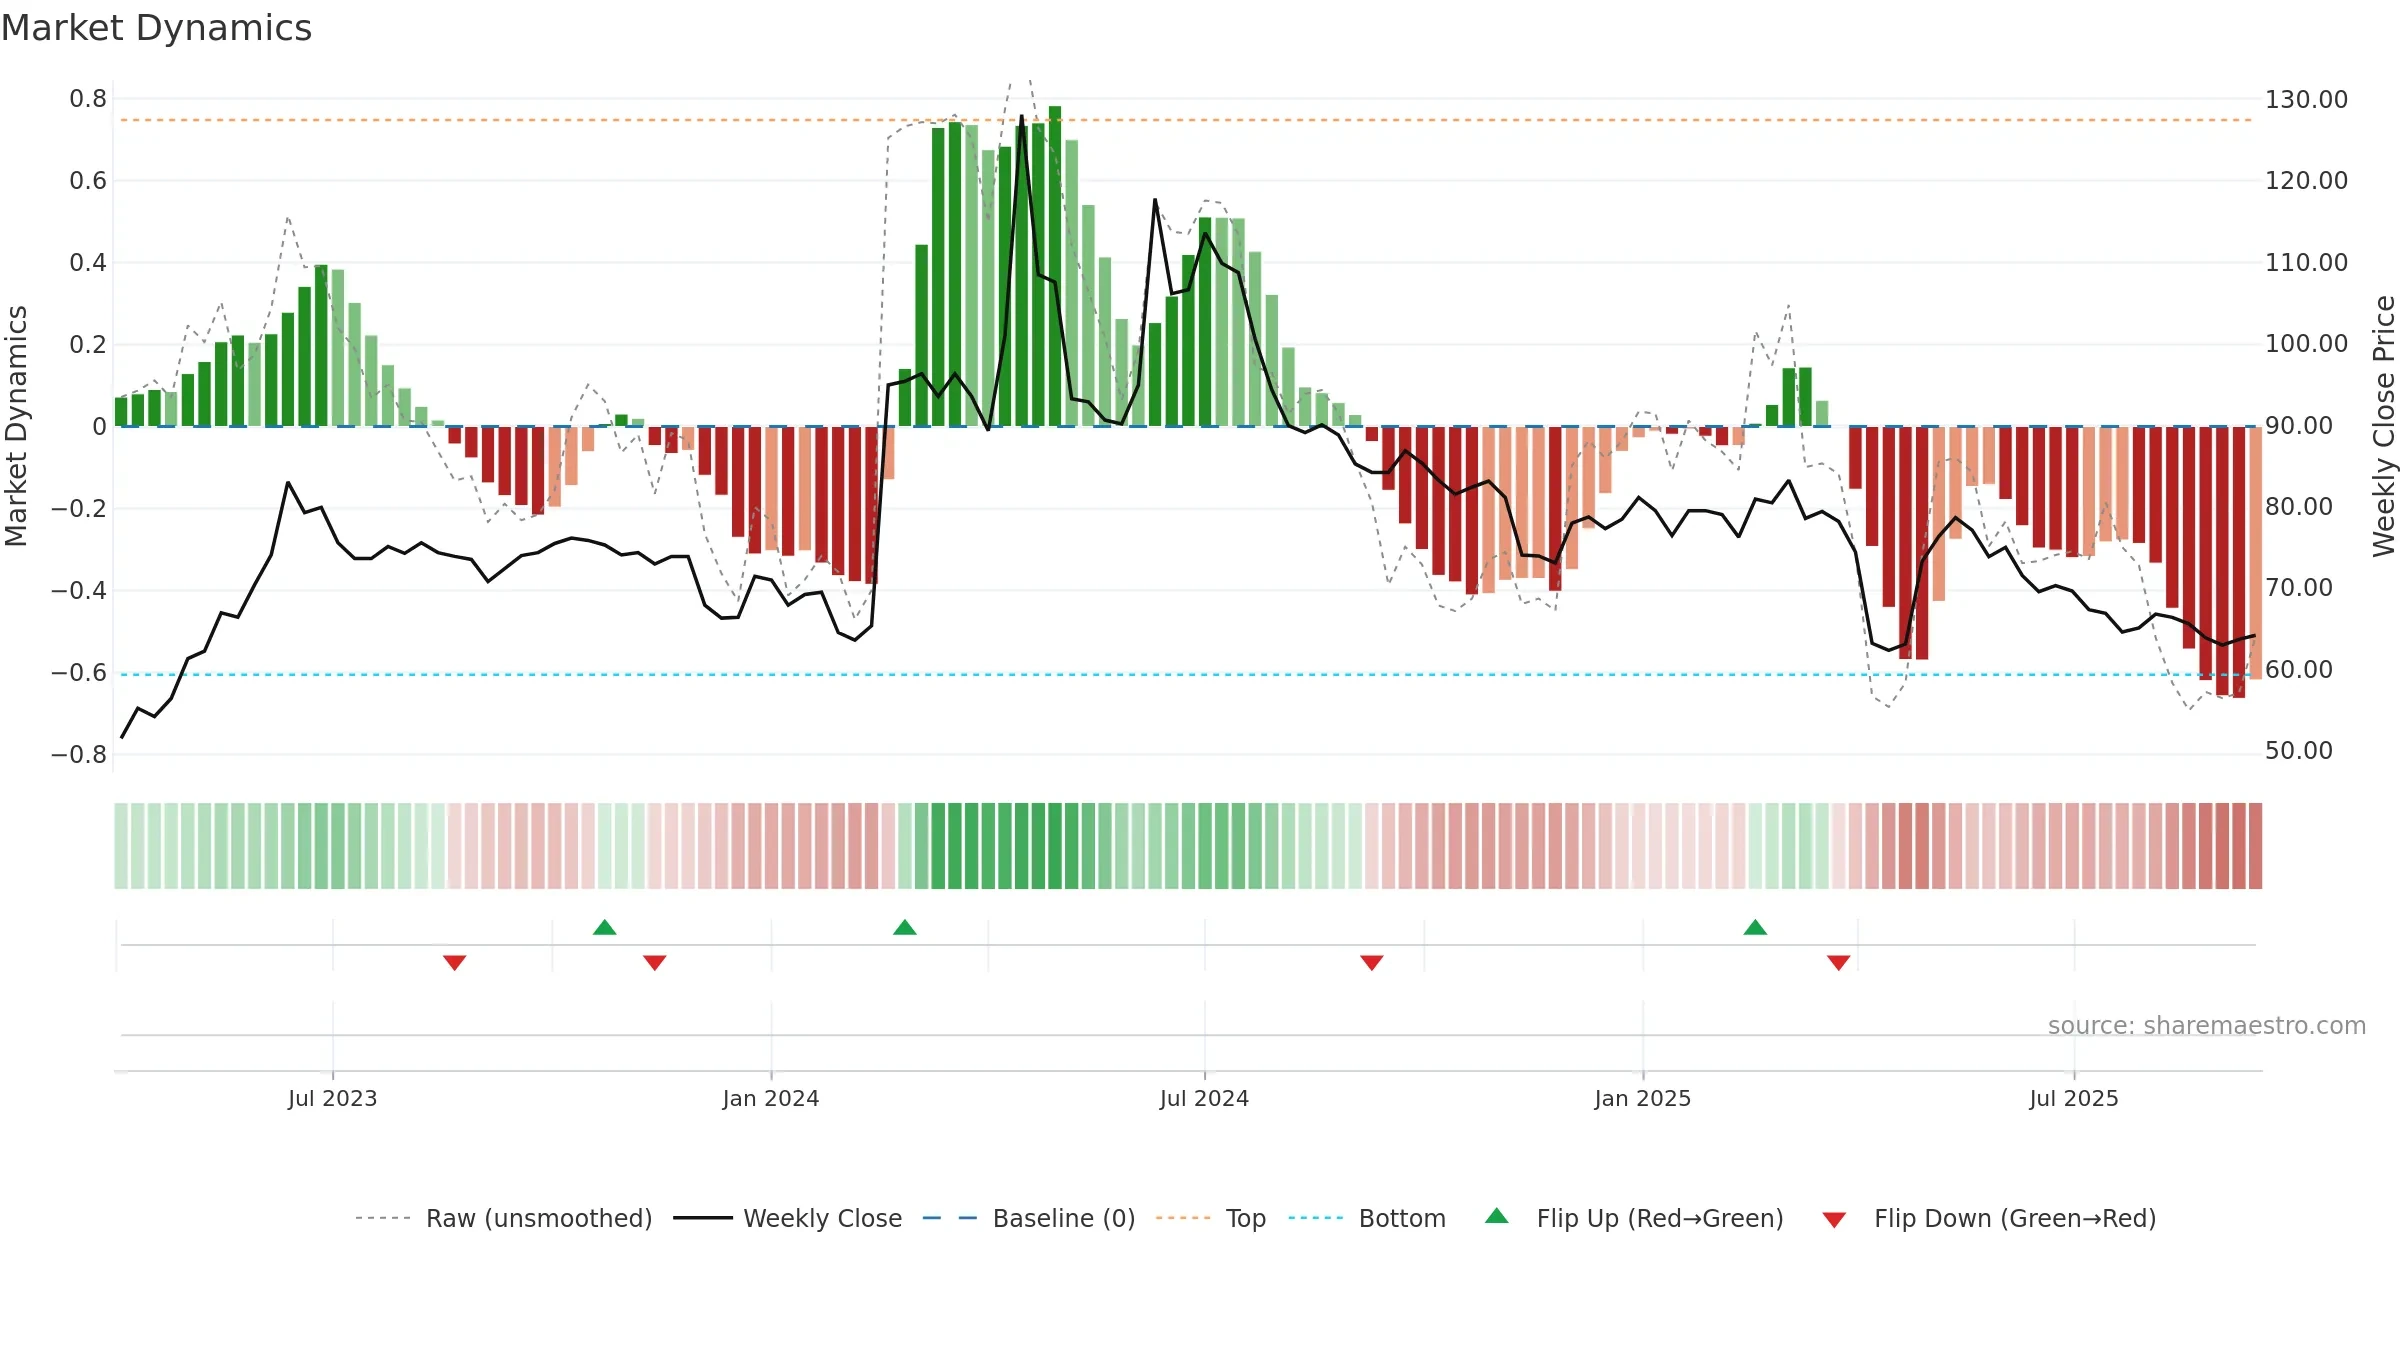Image resolution: width=2400 pixels, height=1350 pixels.
Task: Toggle the Top threshold legend entry
Action: click(x=1211, y=1218)
